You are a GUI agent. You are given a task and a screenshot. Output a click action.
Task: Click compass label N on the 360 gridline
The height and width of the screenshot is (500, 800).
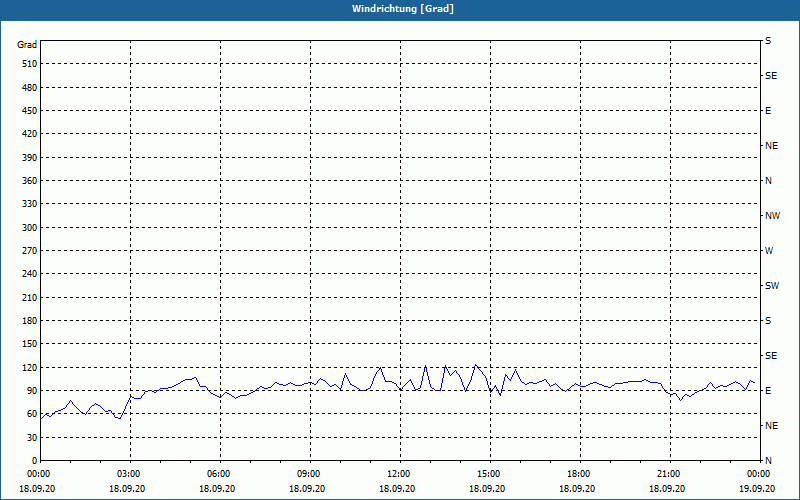coord(768,181)
